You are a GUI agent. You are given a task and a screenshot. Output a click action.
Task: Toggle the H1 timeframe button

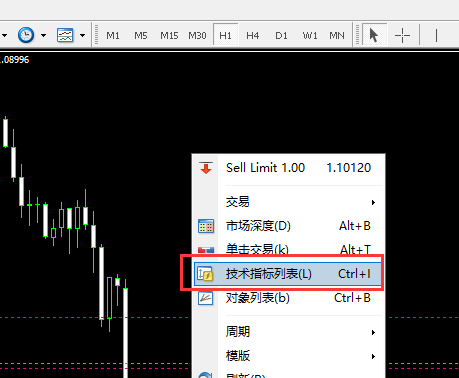225,35
